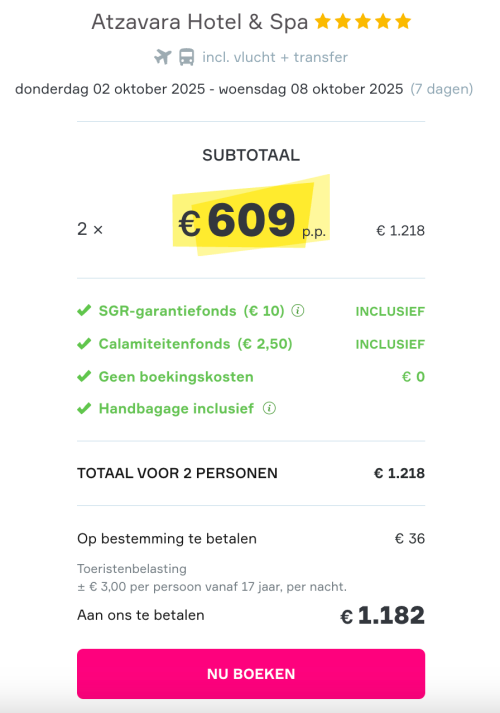Open the Atzavara Hotel & Spa title
This screenshot has height=713, width=500.
coord(200,22)
